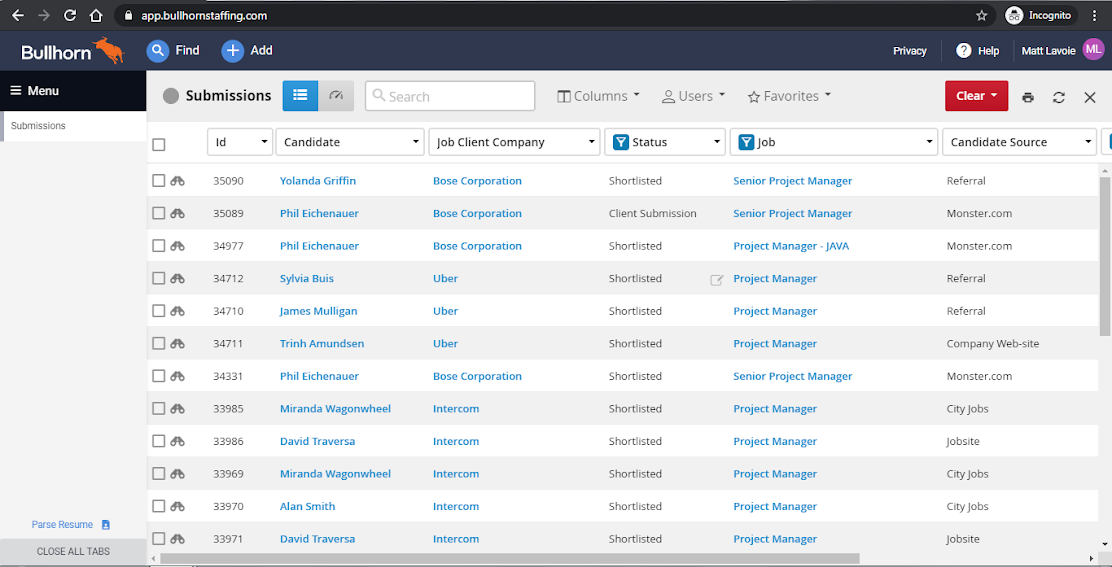Screen dimensions: 1112x567
Task: Open the Status column filter icon
Action: (x=620, y=142)
